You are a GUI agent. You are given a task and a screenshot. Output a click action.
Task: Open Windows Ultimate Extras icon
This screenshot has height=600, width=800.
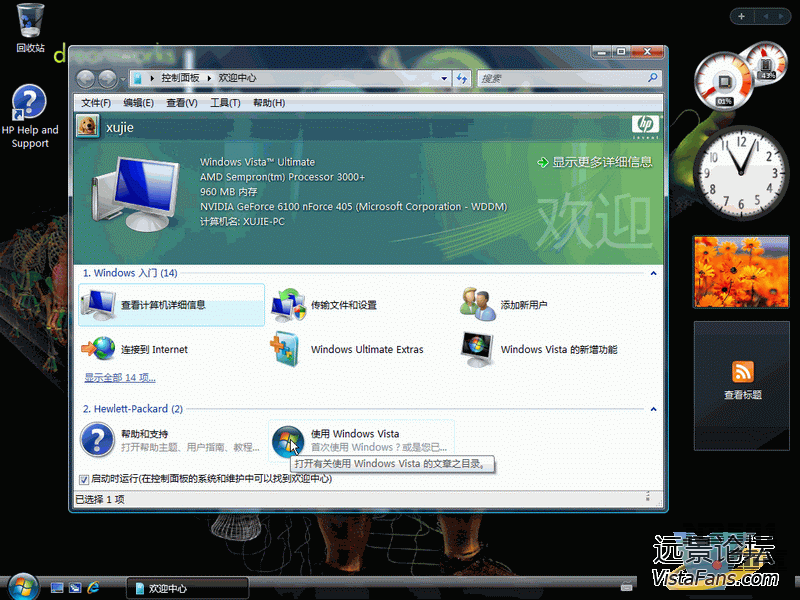point(288,349)
